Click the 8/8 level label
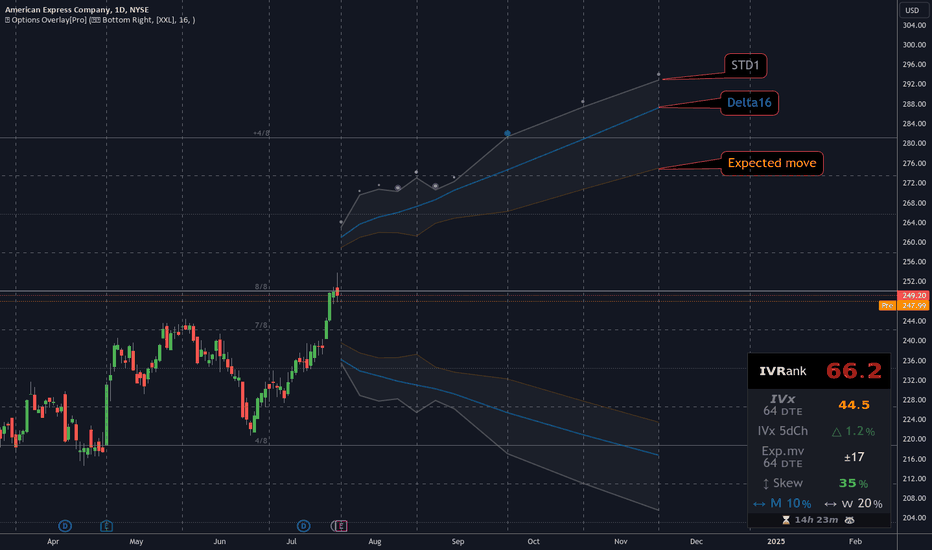Screen dimensions: 932x550 pos(261,287)
